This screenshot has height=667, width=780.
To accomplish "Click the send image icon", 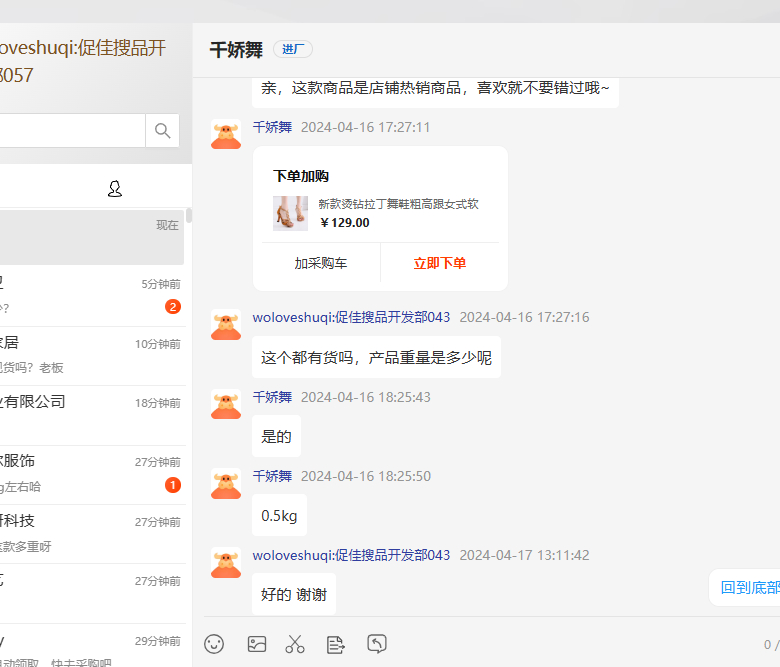I will [257, 644].
